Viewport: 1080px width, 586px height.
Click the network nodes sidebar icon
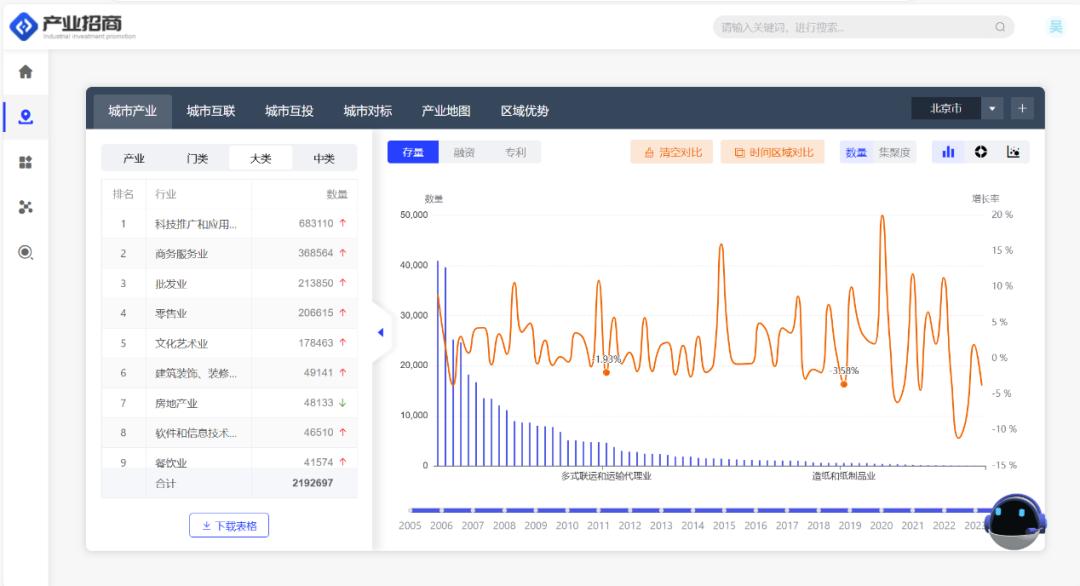point(26,207)
